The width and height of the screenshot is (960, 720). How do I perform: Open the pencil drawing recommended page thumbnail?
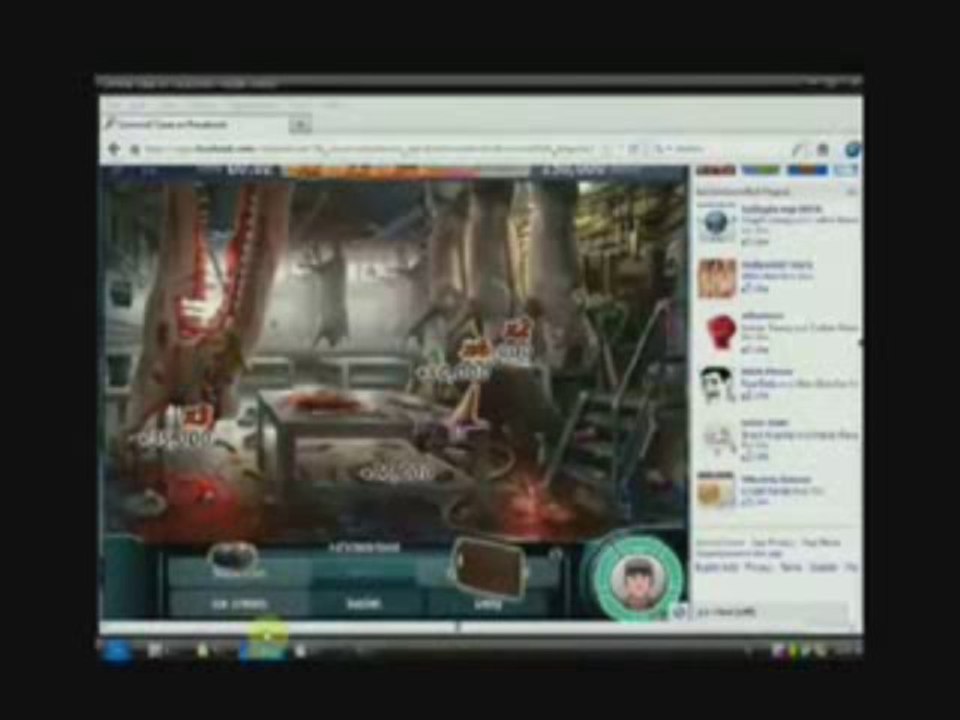coord(718,438)
